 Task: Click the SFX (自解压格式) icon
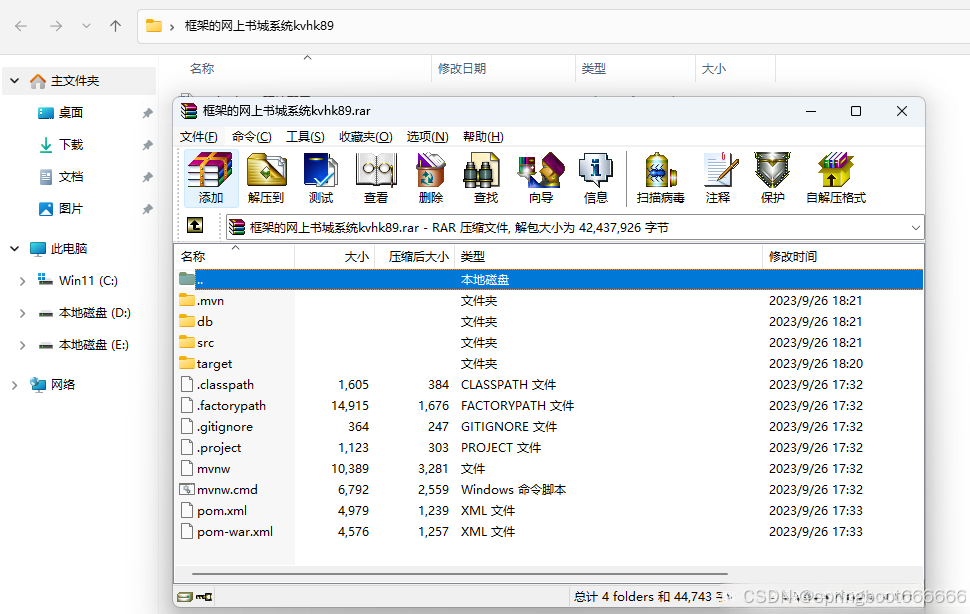point(836,178)
